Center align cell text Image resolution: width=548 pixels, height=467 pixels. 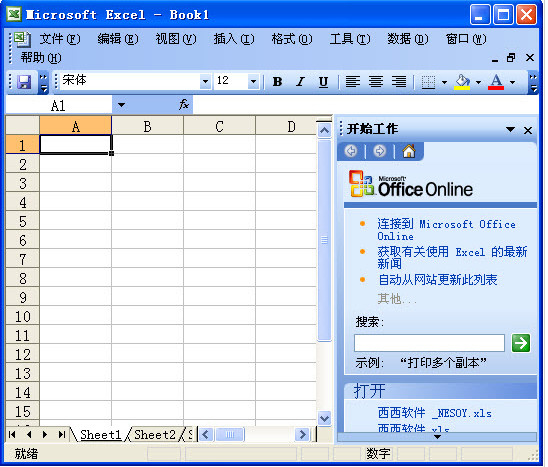click(x=376, y=82)
